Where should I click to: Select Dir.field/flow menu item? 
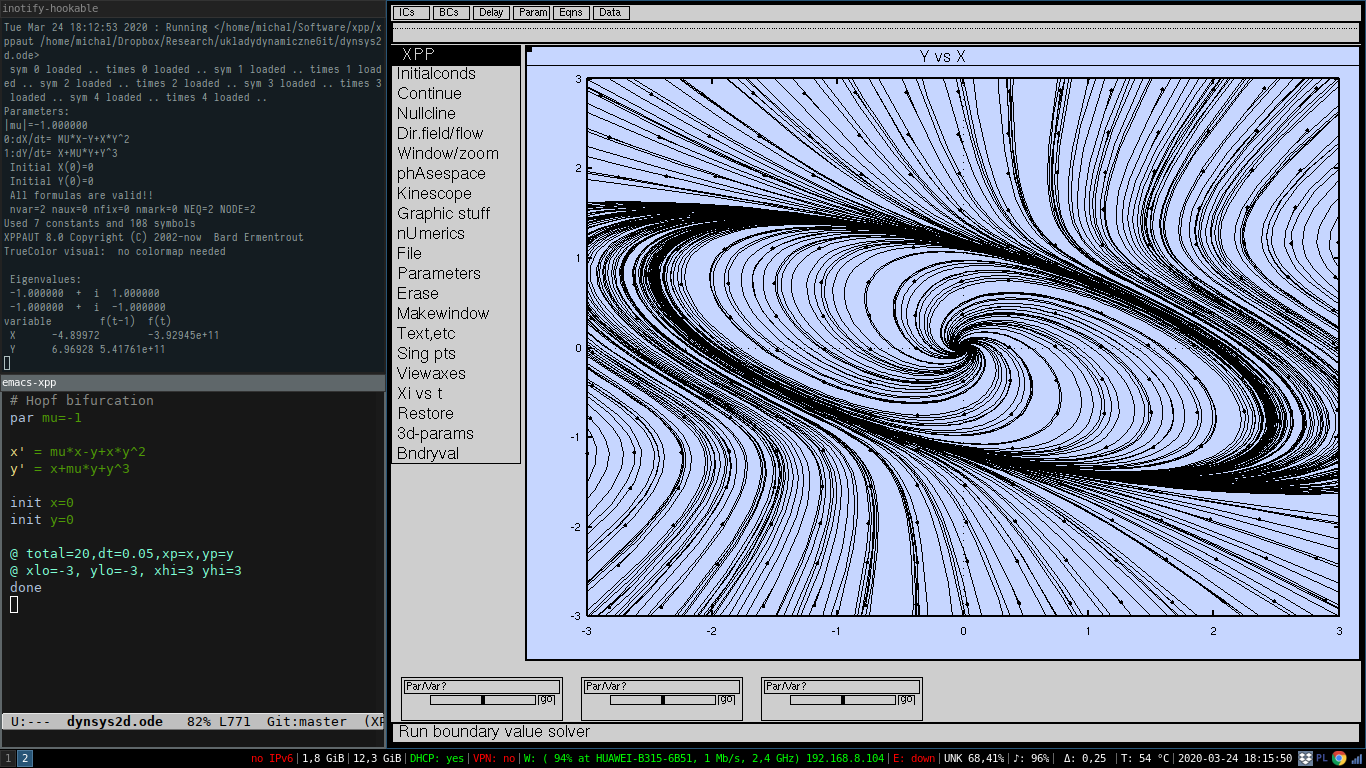pos(456,134)
